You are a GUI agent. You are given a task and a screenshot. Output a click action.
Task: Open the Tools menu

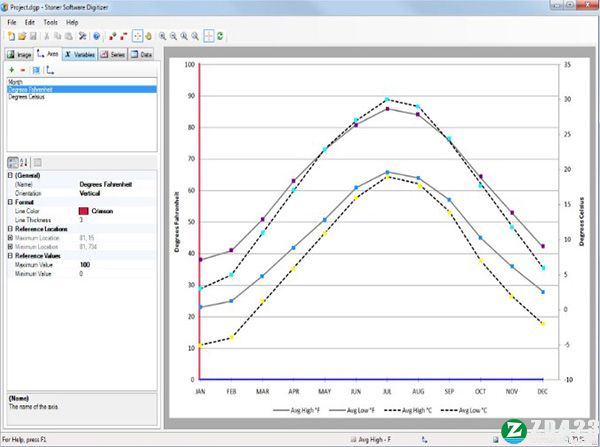51,22
